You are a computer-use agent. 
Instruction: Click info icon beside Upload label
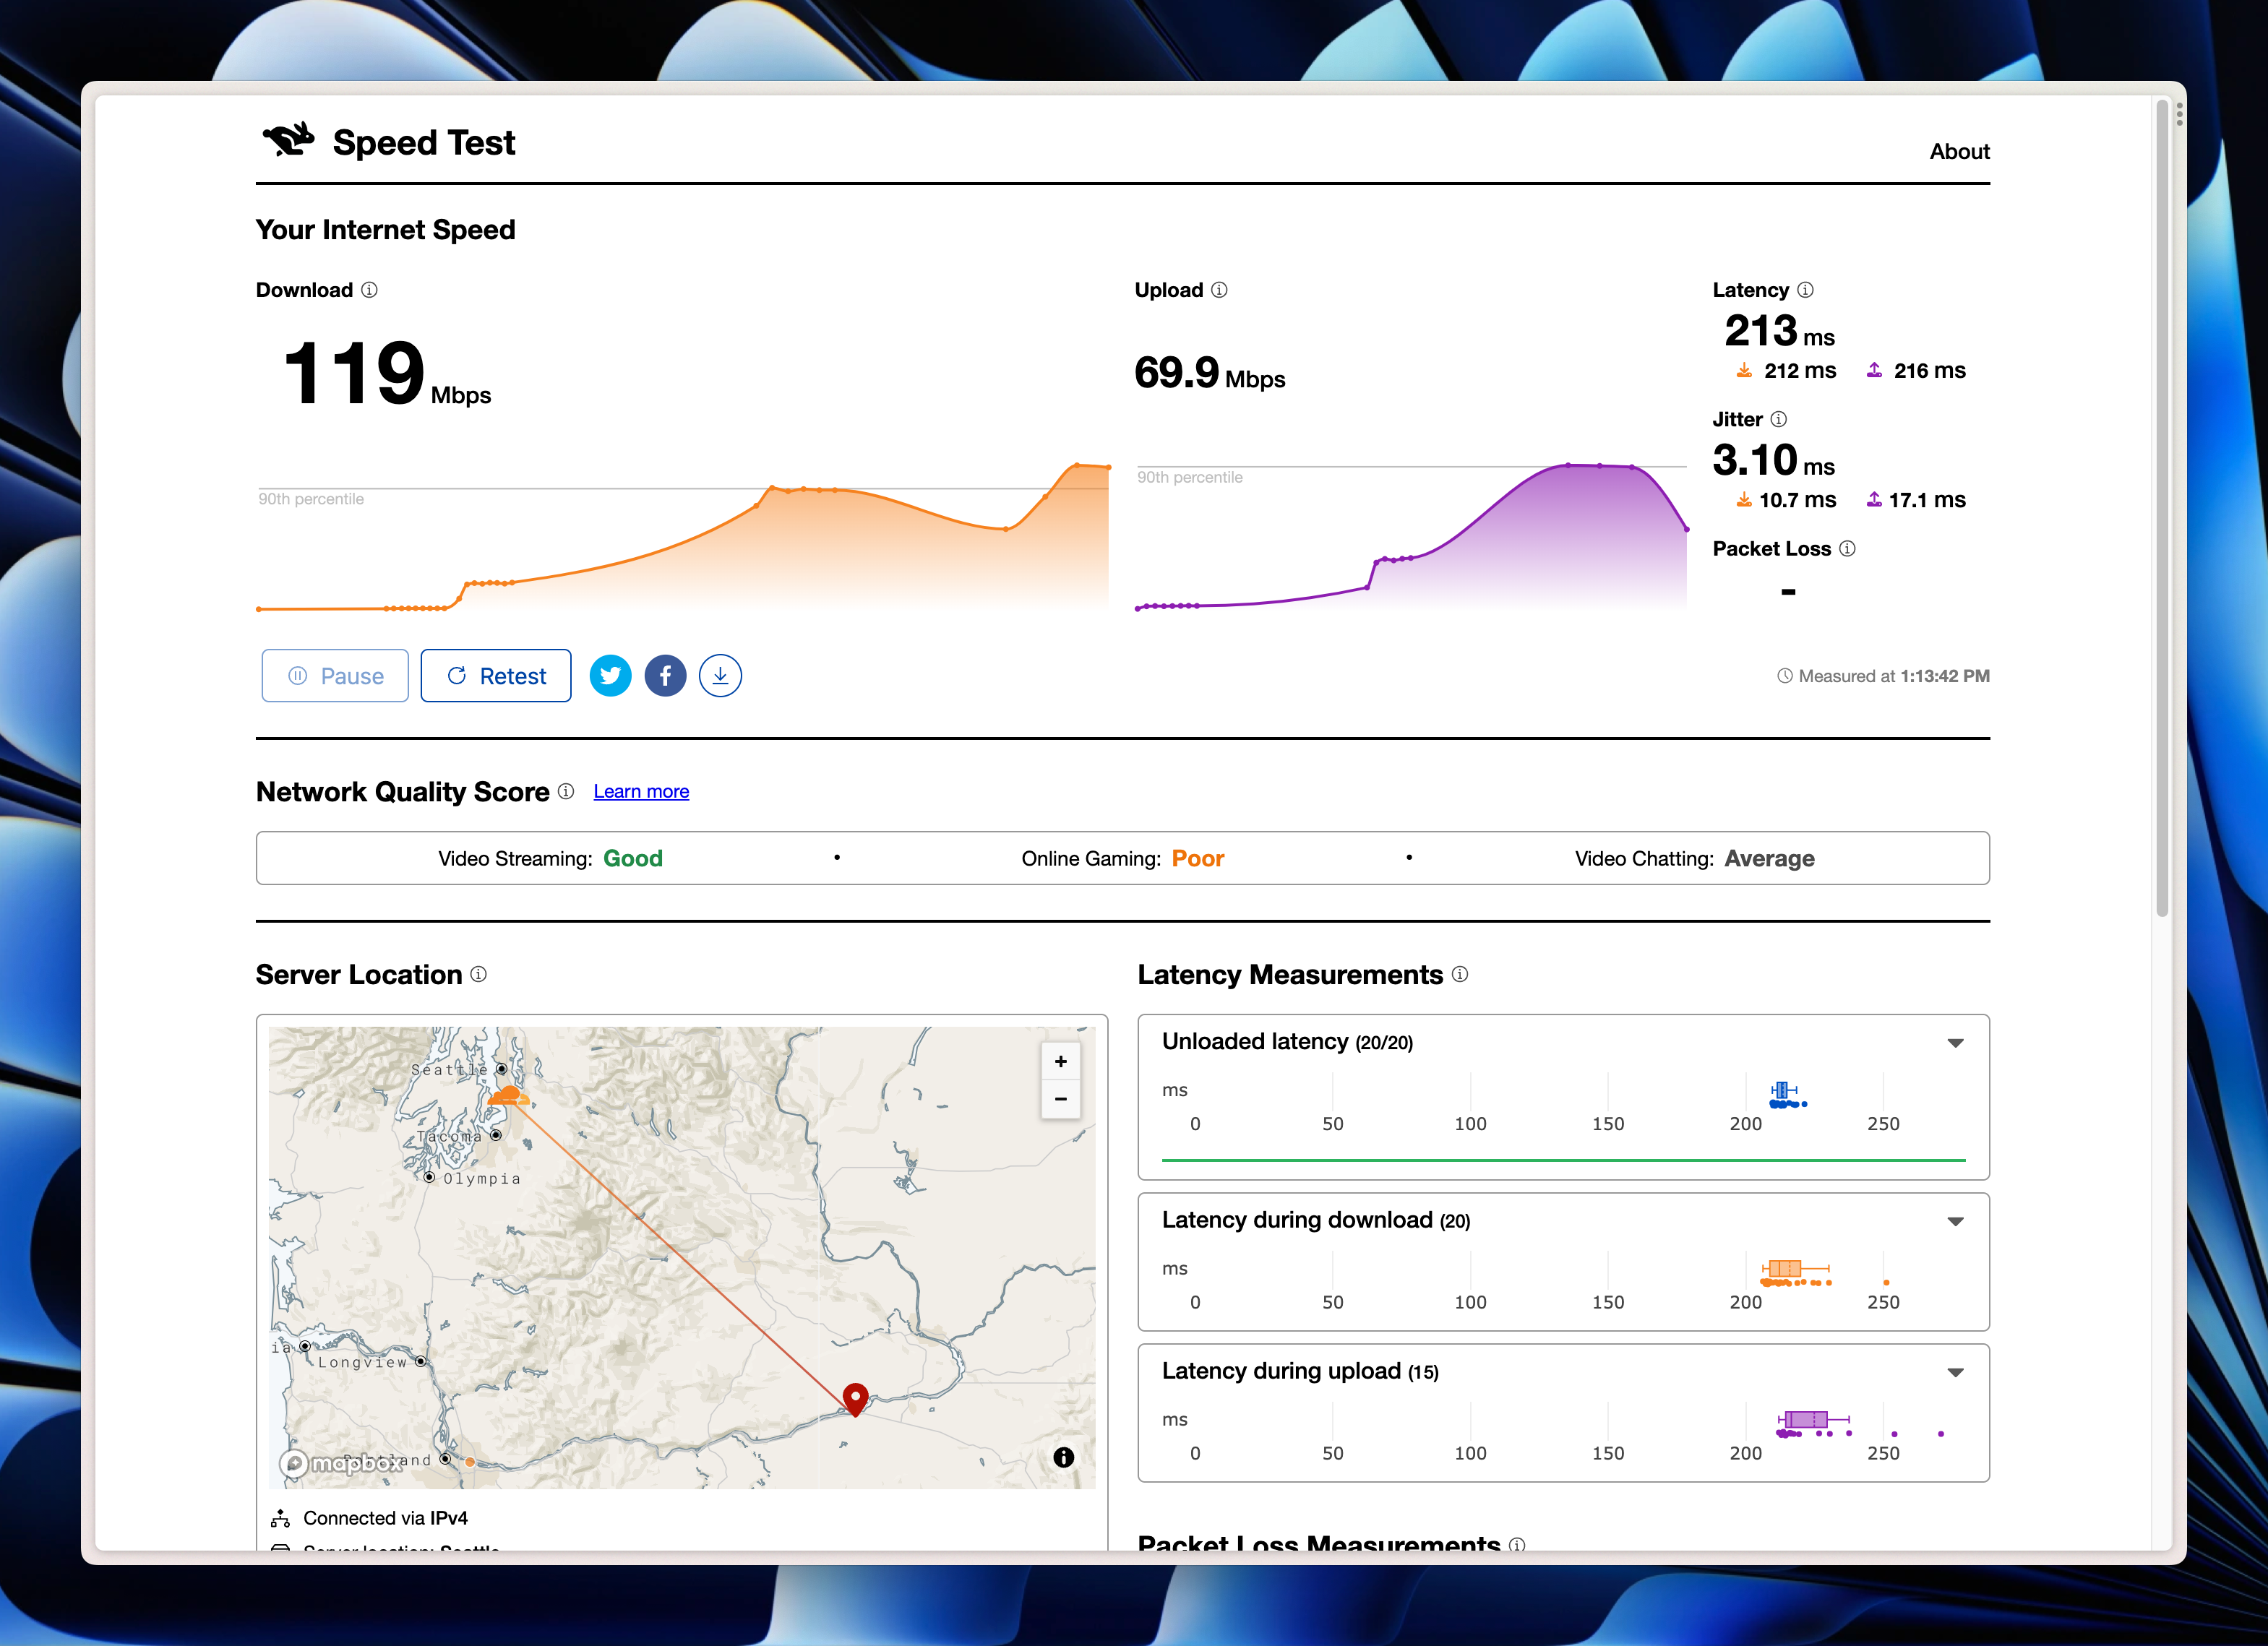[1219, 290]
